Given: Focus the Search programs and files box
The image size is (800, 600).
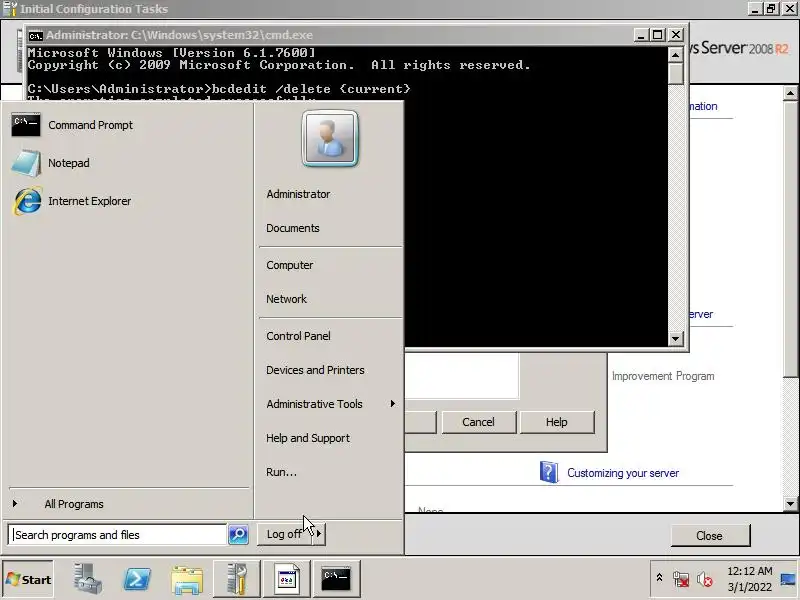Looking at the screenshot, I should pos(117,535).
